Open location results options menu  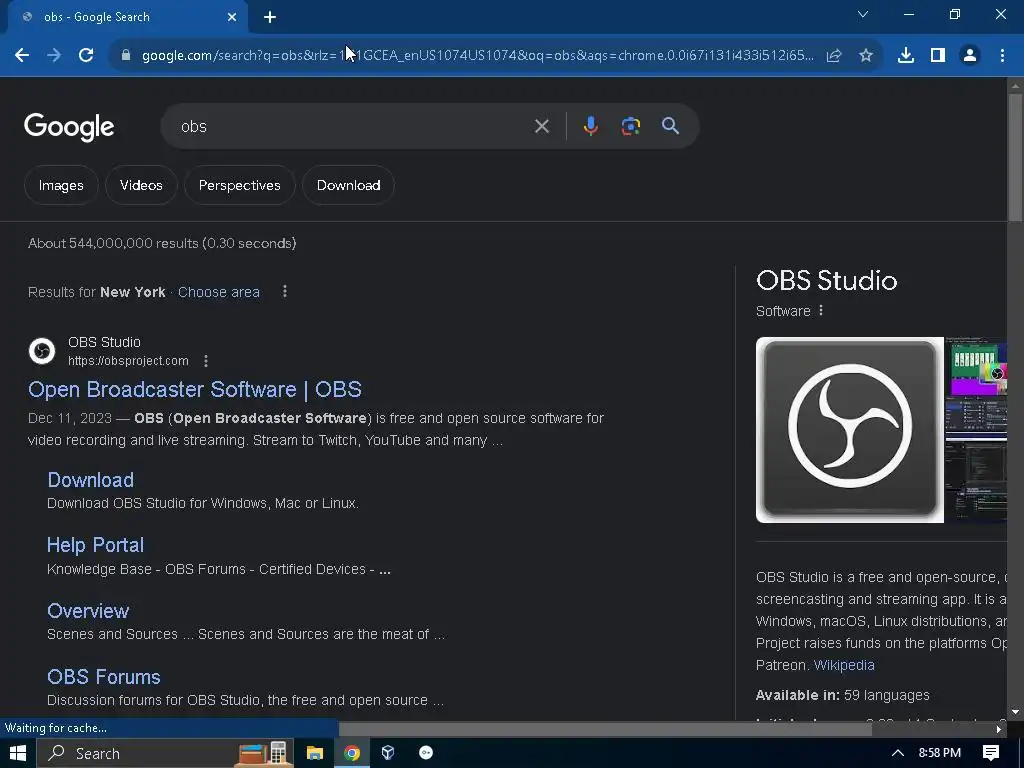click(x=285, y=291)
